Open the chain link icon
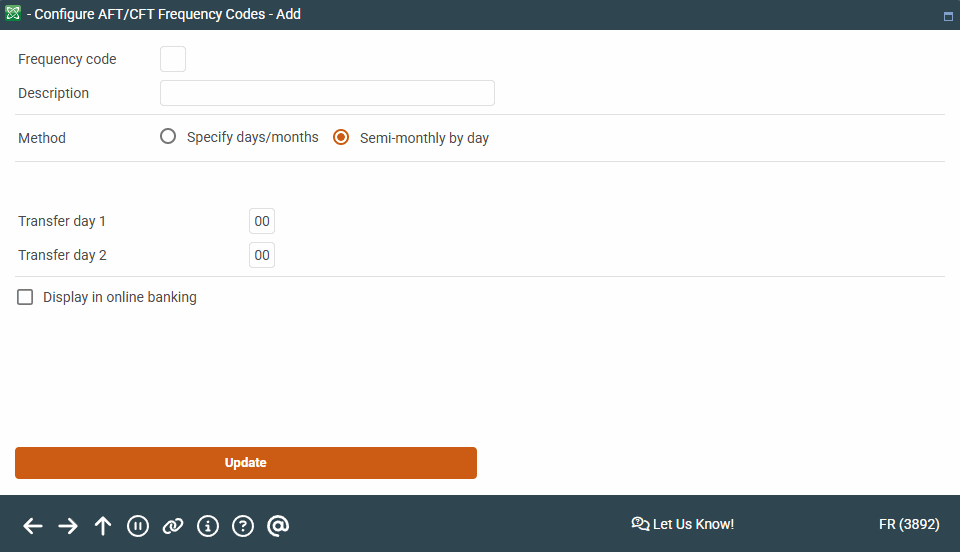 [173, 526]
